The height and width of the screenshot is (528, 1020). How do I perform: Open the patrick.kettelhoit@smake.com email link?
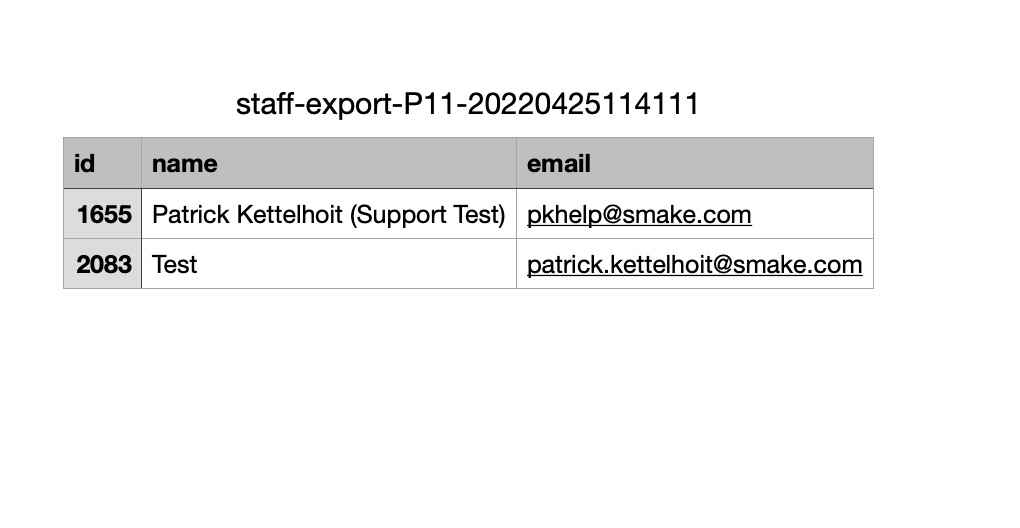(694, 265)
